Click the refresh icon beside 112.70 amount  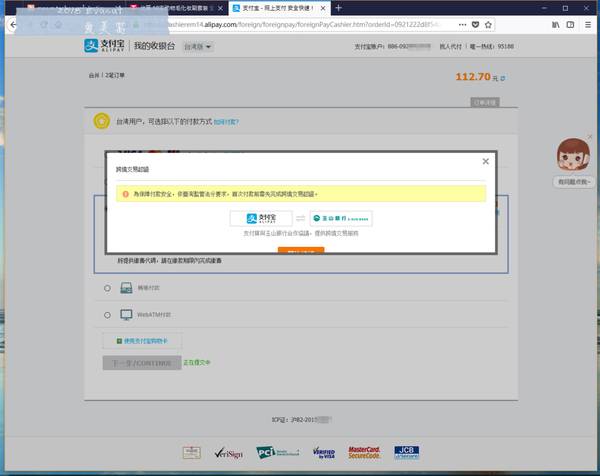coord(503,78)
